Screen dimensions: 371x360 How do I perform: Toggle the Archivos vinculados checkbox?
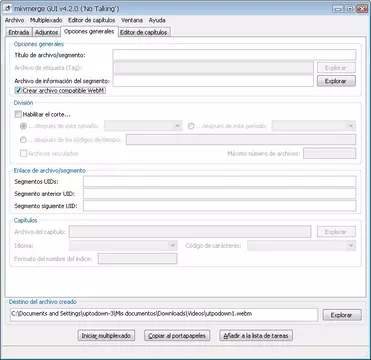tap(23, 153)
